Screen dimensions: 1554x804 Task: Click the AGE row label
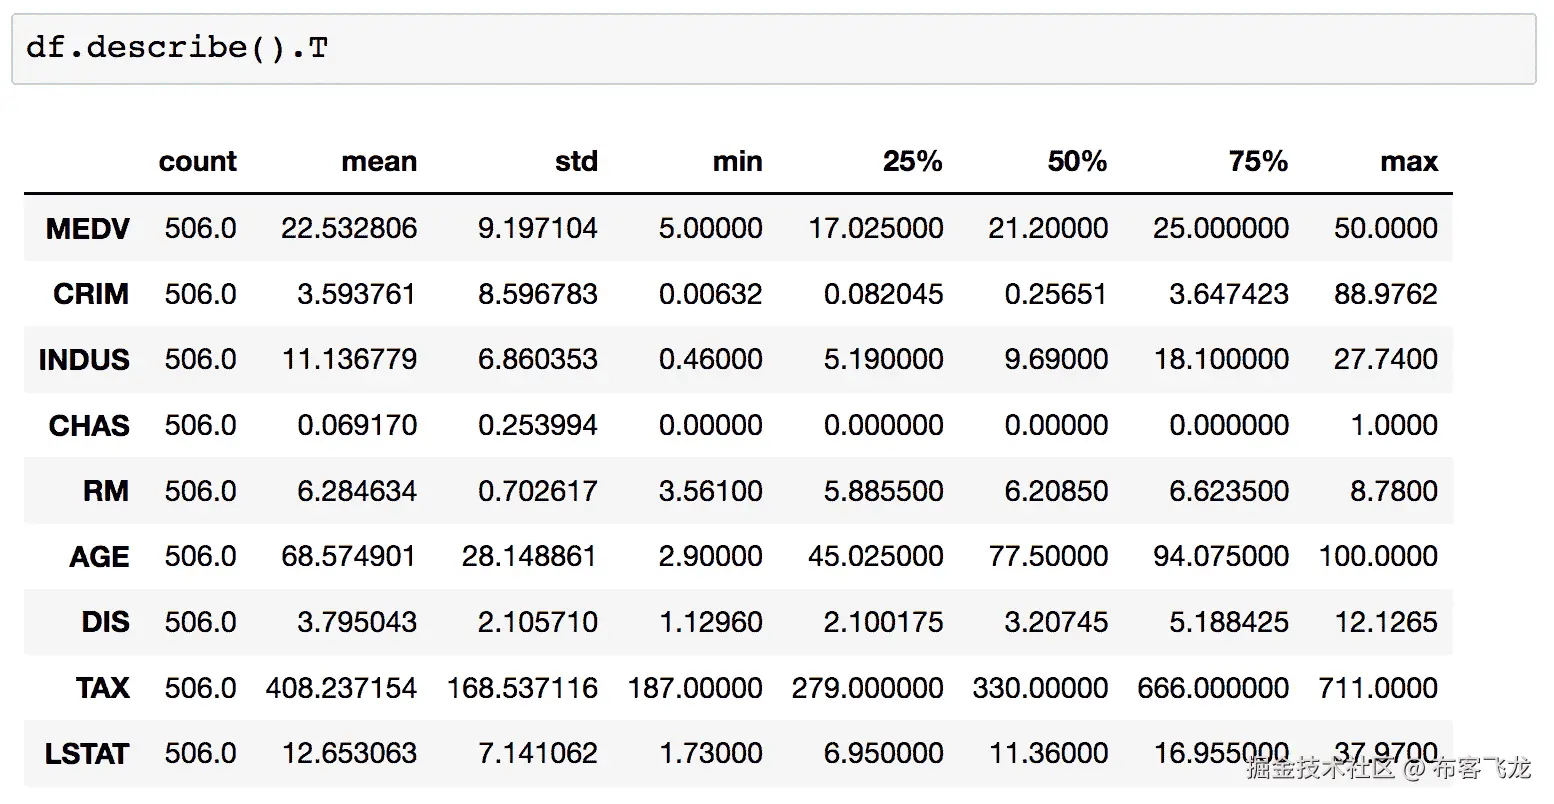coord(98,557)
